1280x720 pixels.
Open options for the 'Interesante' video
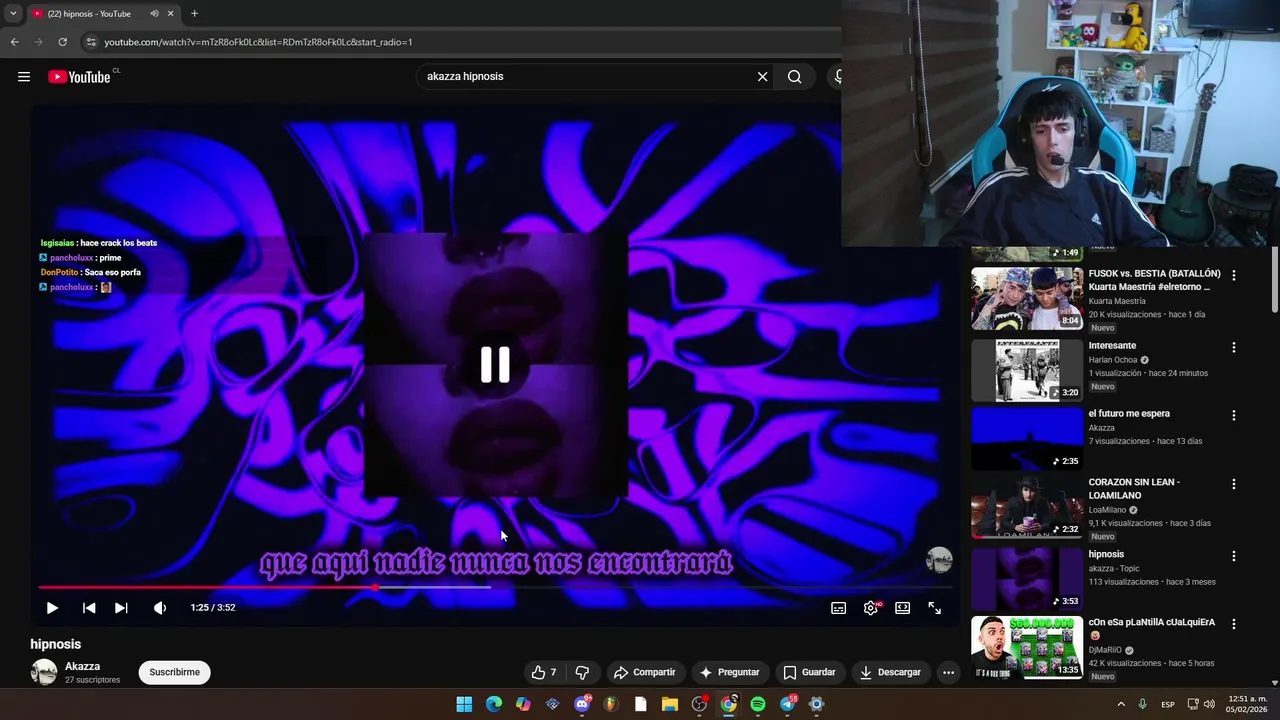point(1233,347)
